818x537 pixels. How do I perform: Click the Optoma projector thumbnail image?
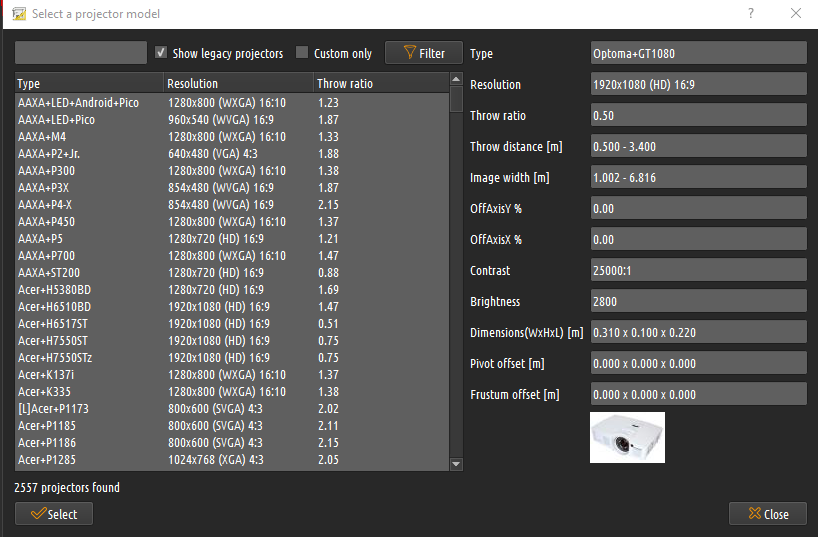627,437
